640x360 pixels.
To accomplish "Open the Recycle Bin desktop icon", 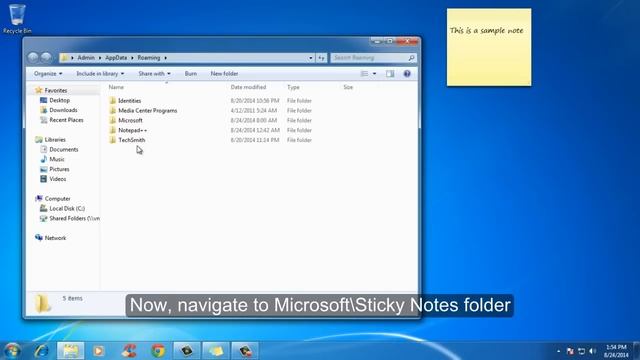I will pyautogui.click(x=17, y=19).
